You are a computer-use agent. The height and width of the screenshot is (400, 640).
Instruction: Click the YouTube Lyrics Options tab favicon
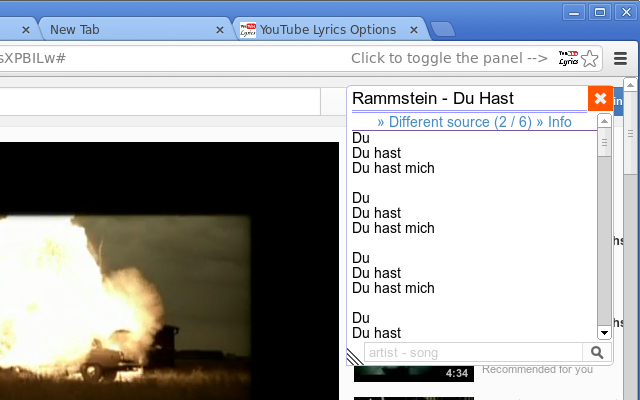(x=248, y=30)
